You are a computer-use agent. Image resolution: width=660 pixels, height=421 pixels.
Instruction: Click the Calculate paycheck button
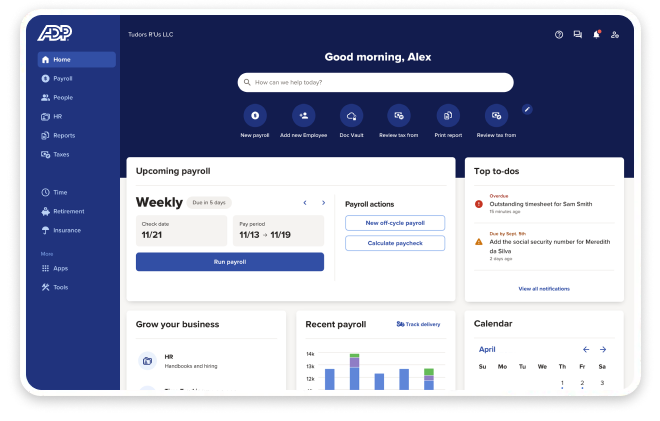(395, 243)
